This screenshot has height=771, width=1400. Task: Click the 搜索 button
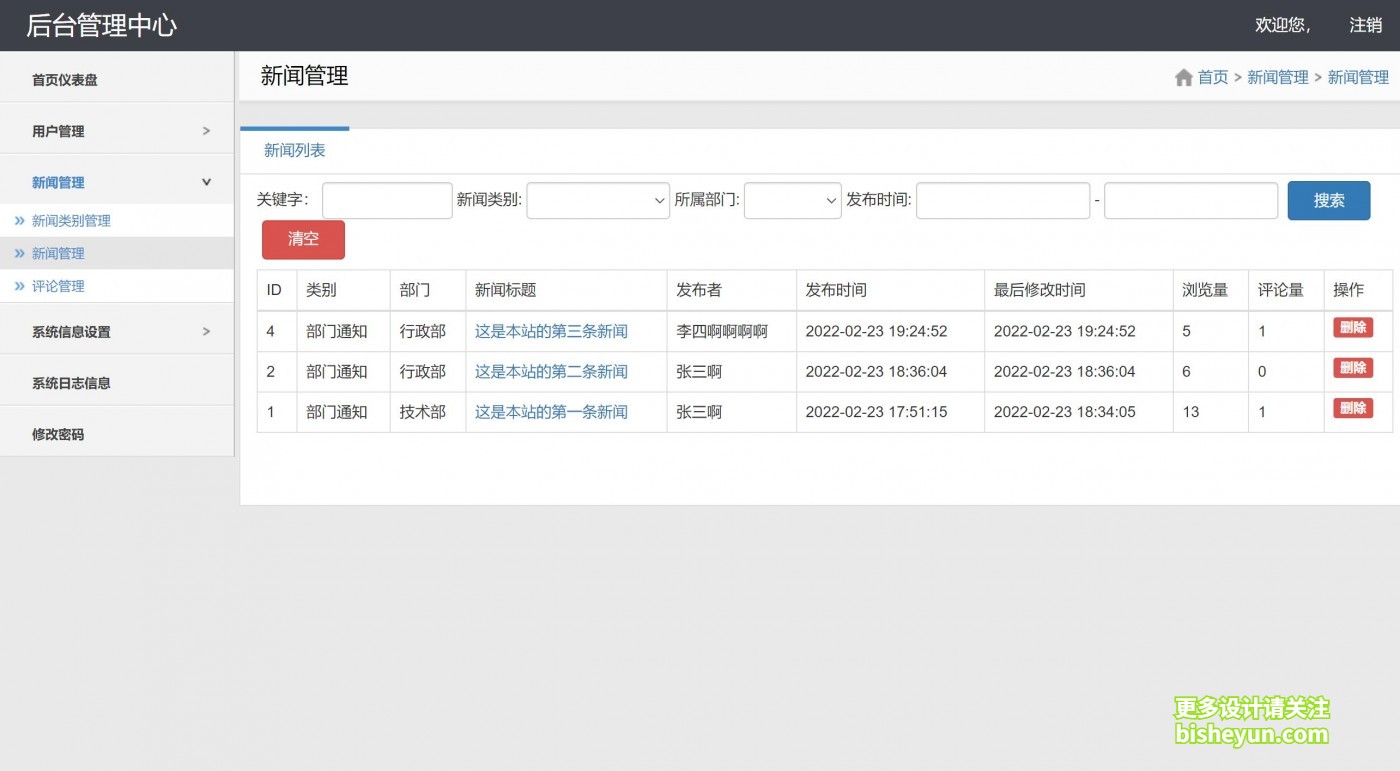click(1329, 200)
